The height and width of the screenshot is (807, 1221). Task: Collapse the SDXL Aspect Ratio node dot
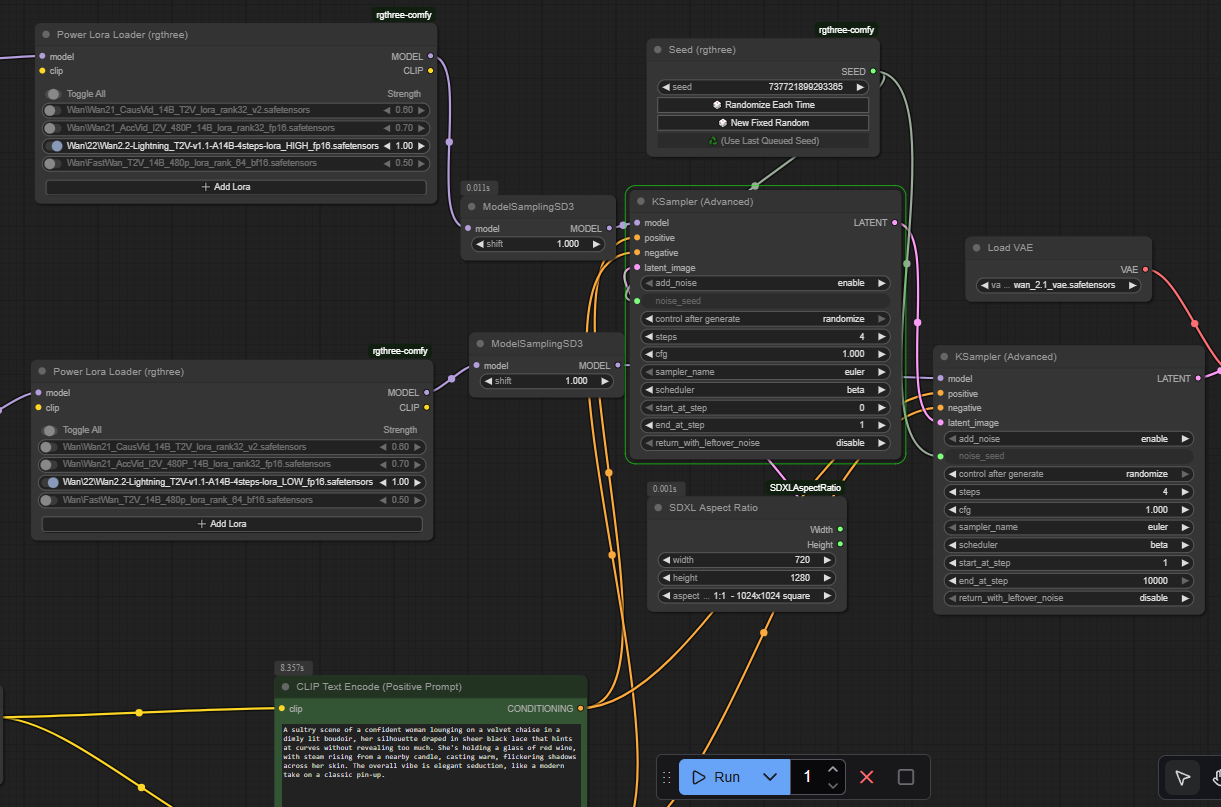pos(658,508)
